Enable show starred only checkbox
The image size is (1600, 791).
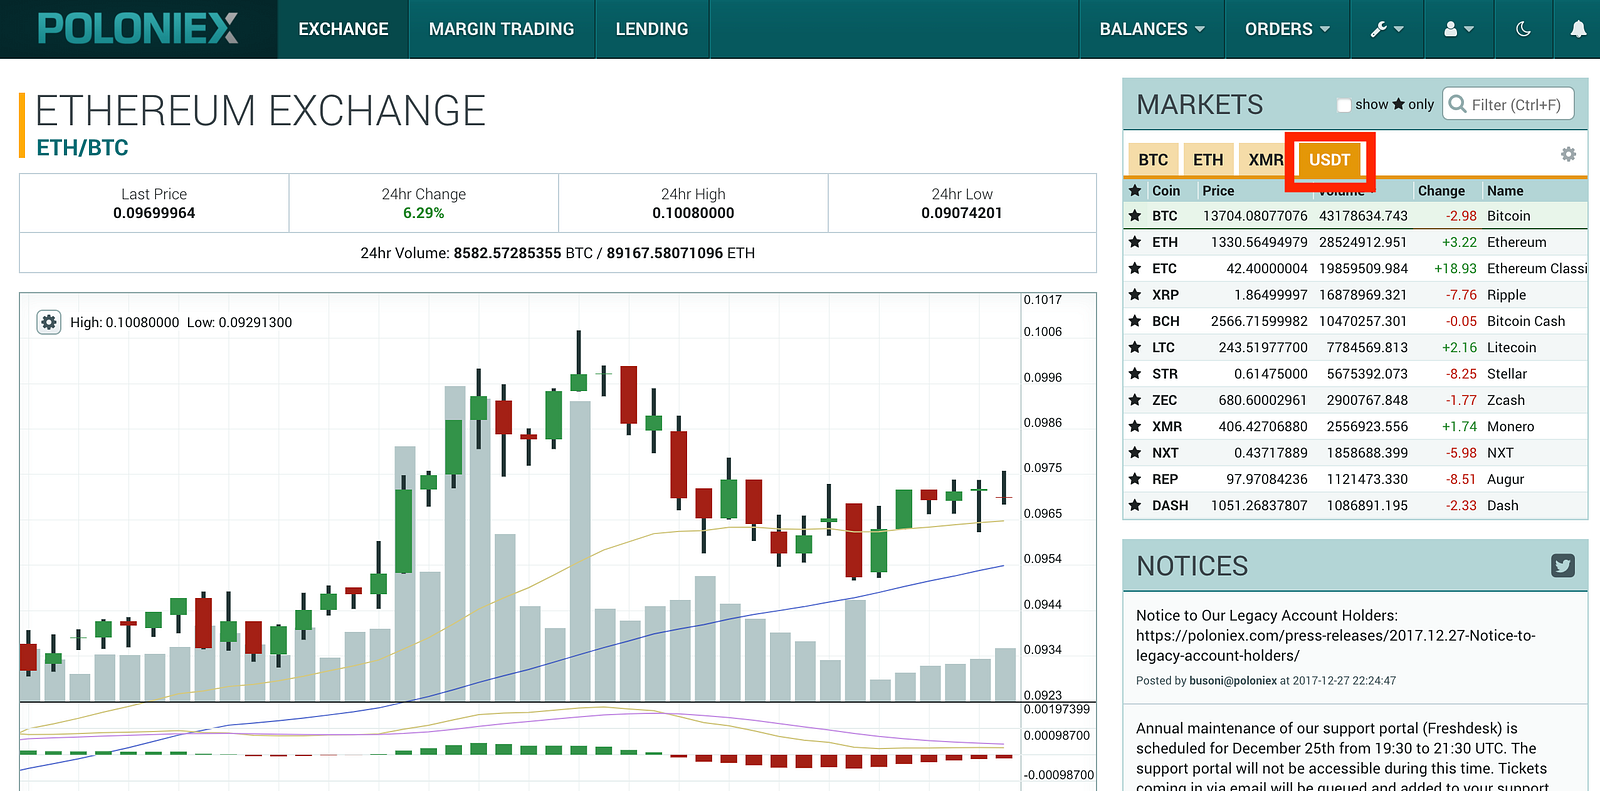tap(1344, 105)
